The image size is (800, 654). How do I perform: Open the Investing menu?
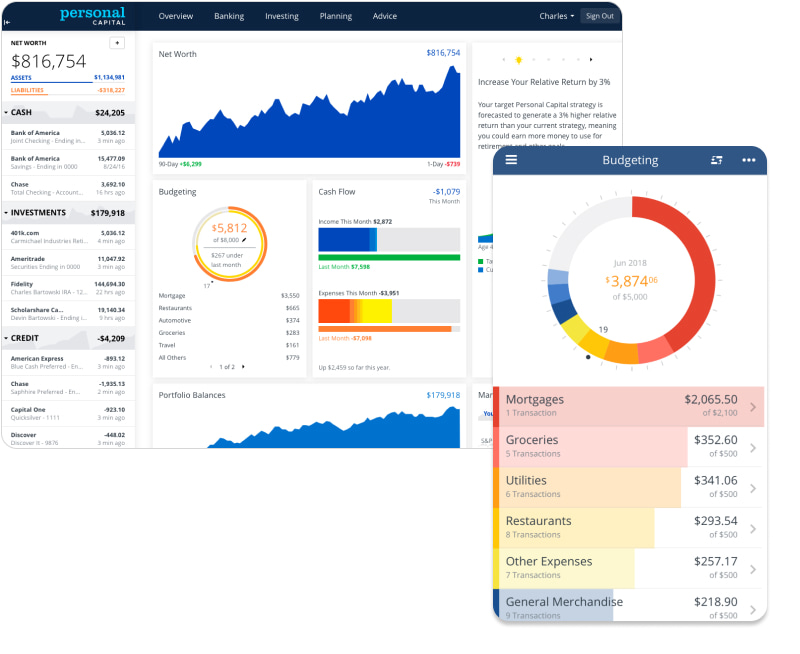click(282, 16)
